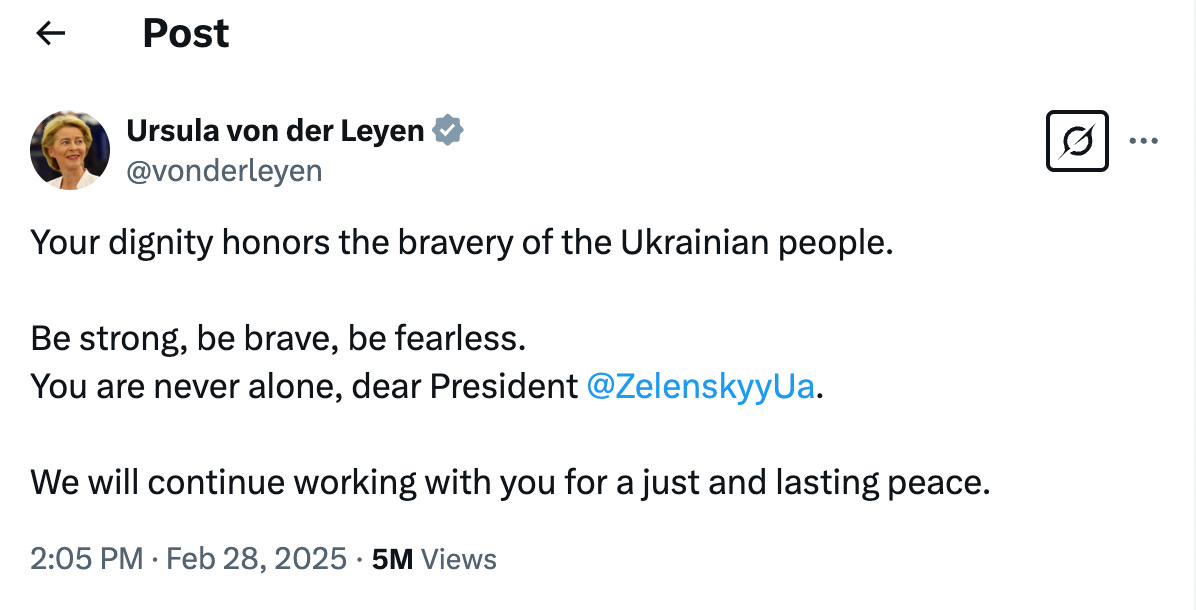The width and height of the screenshot is (1196, 610).
Task: Click the 2:05 PM timestamp
Action: click(87, 558)
